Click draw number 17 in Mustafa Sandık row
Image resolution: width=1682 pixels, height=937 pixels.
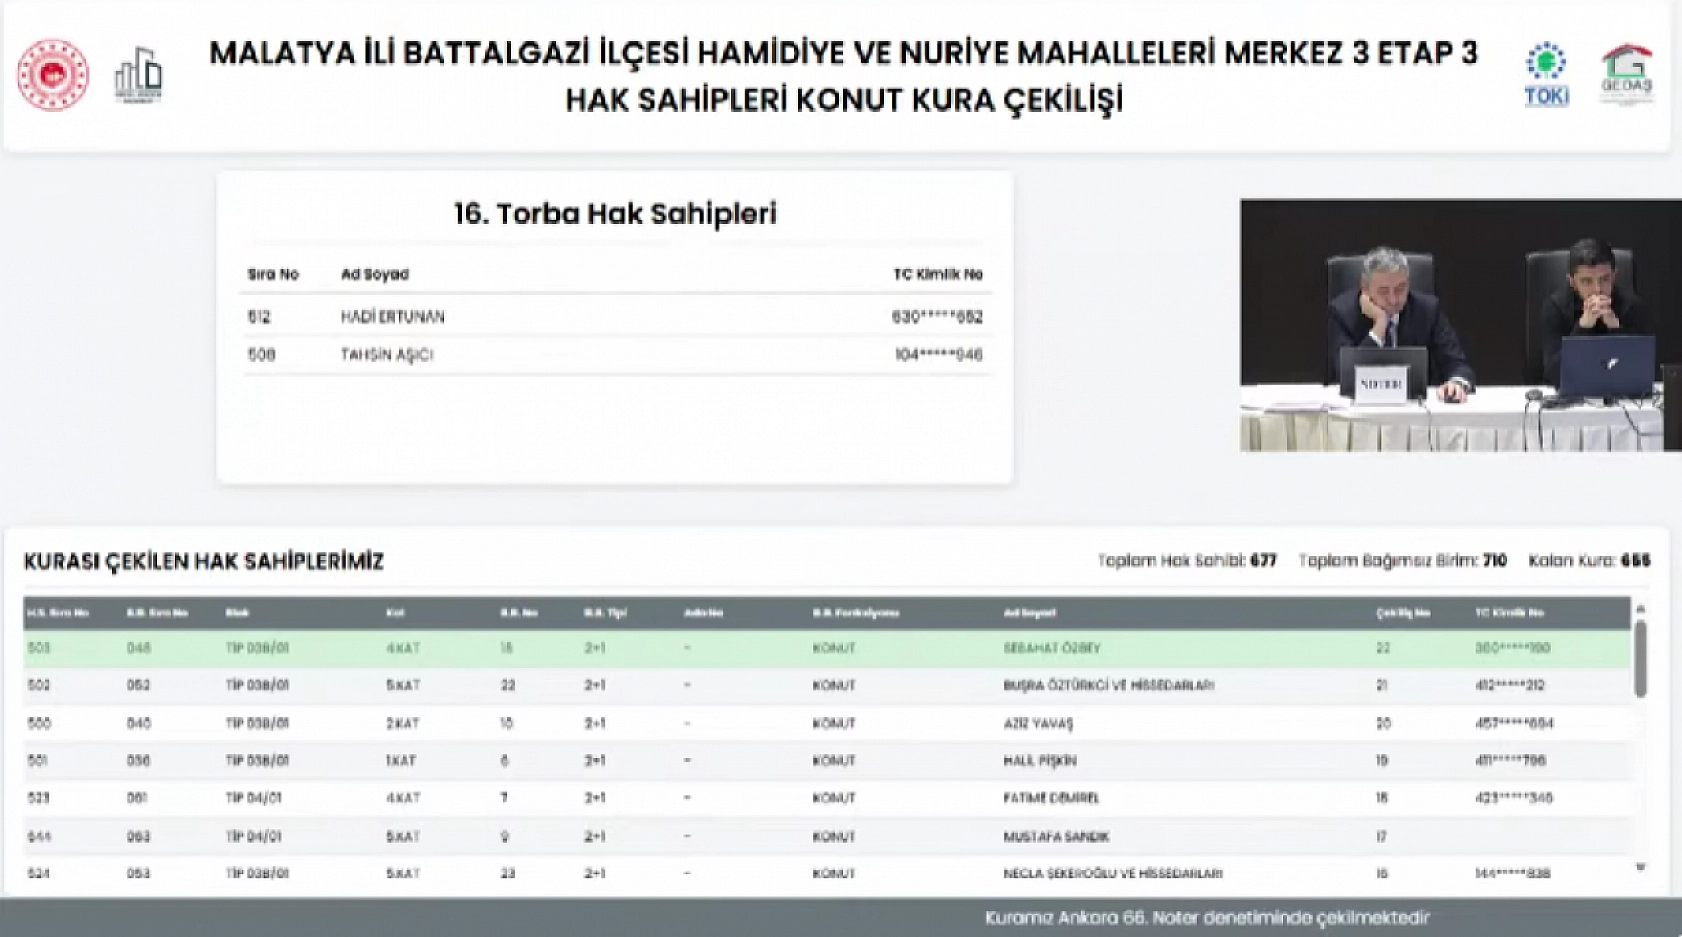click(1381, 836)
